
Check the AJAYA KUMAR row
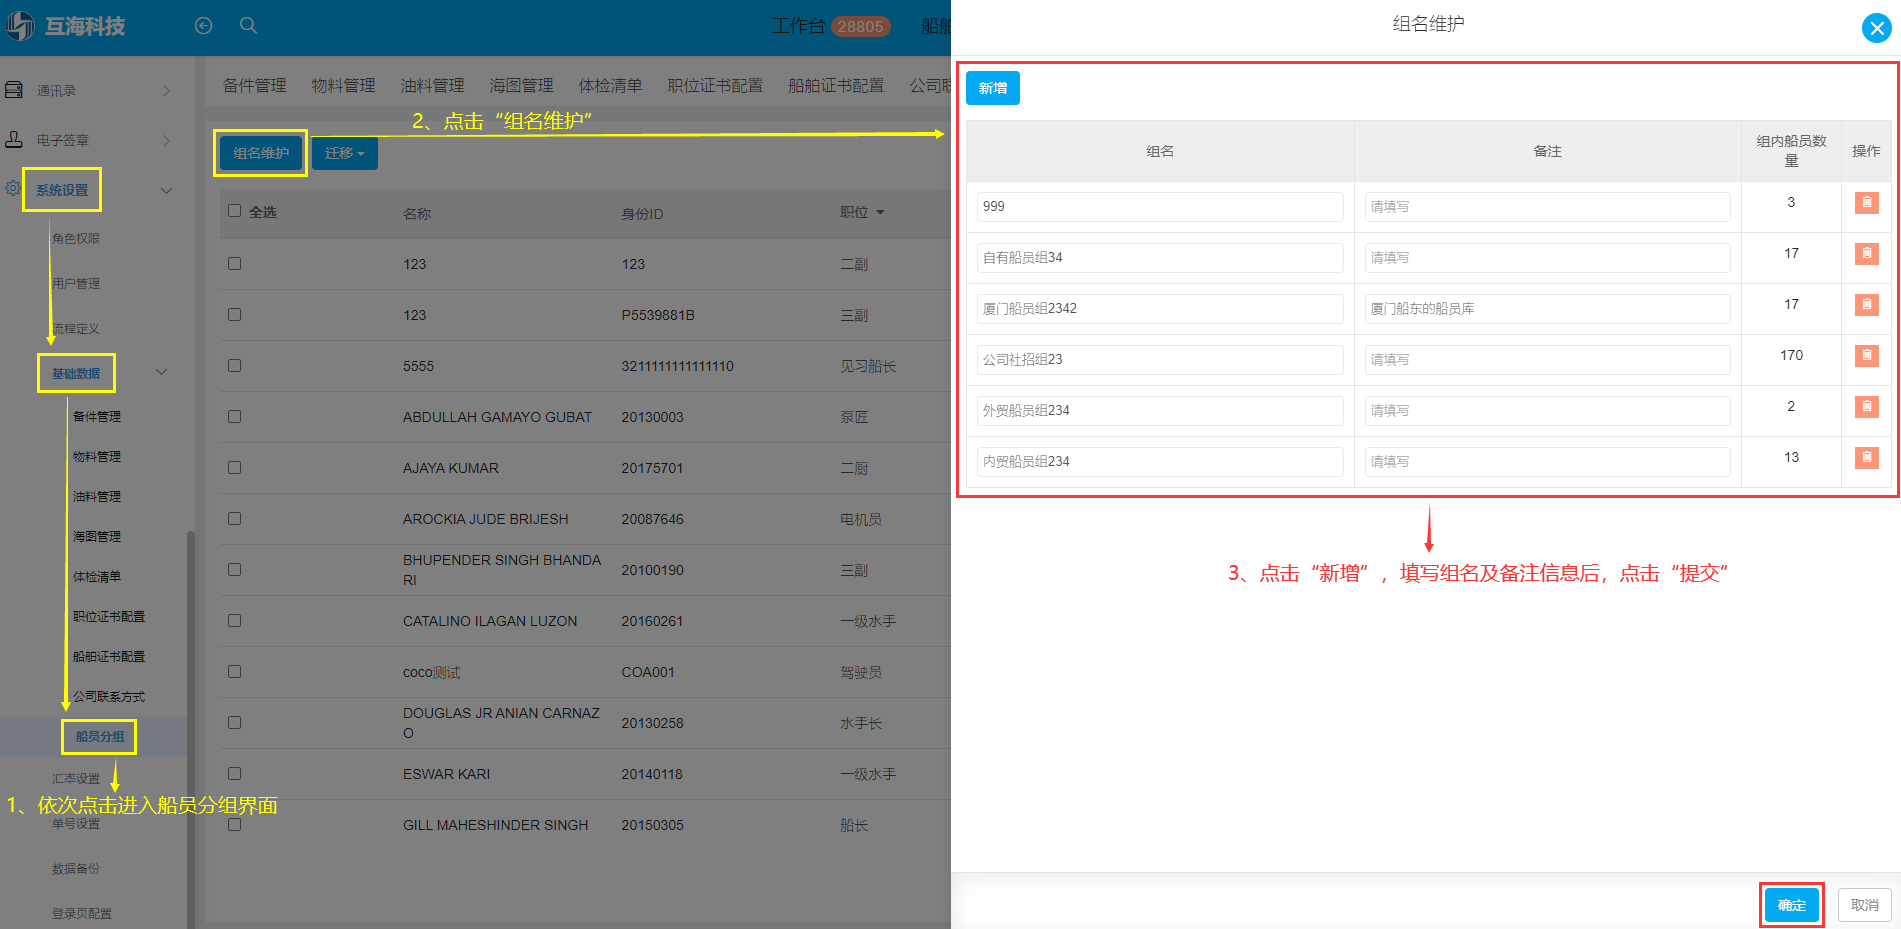(234, 467)
